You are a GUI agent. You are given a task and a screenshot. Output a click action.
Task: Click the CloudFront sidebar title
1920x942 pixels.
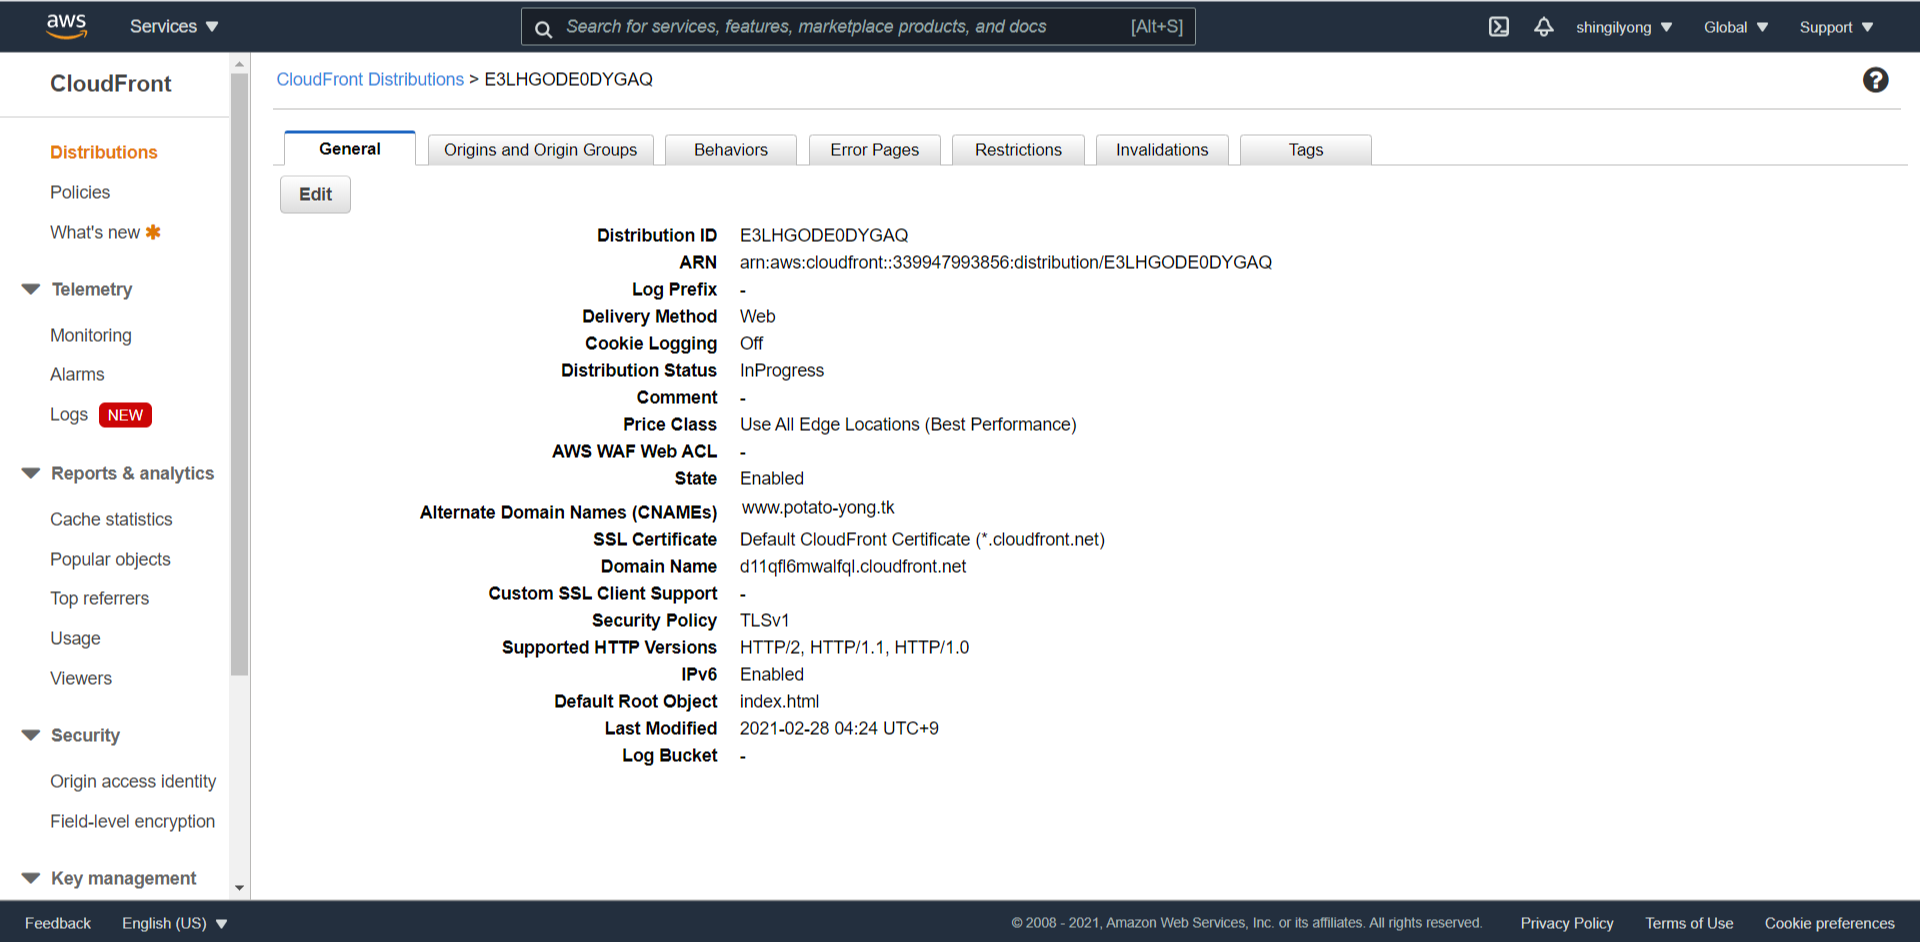[111, 84]
